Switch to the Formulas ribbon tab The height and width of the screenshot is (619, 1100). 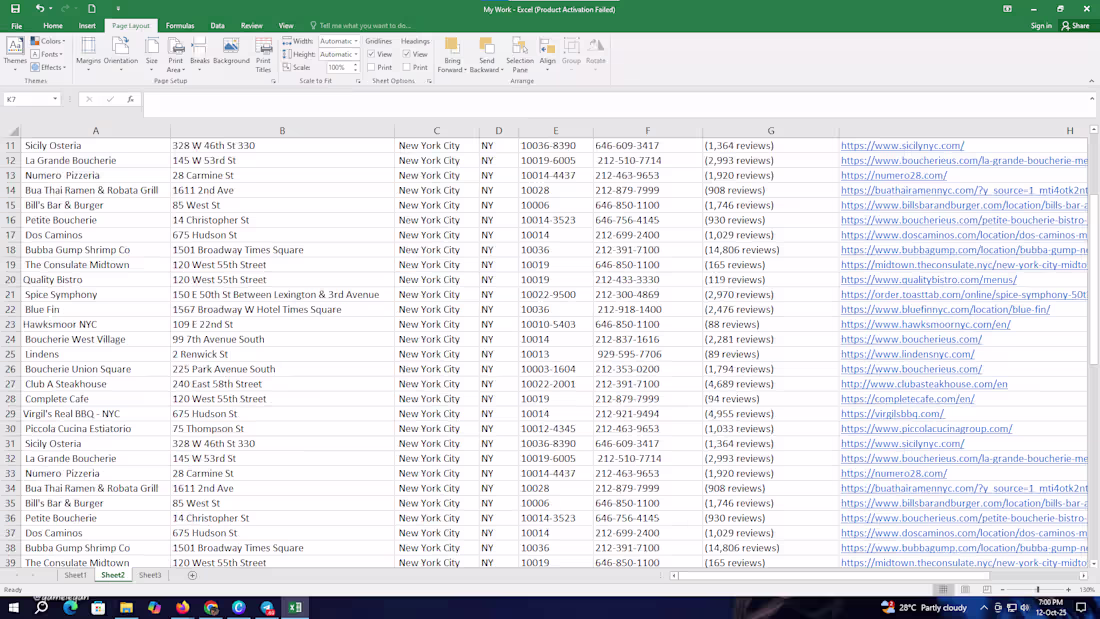pyautogui.click(x=180, y=26)
